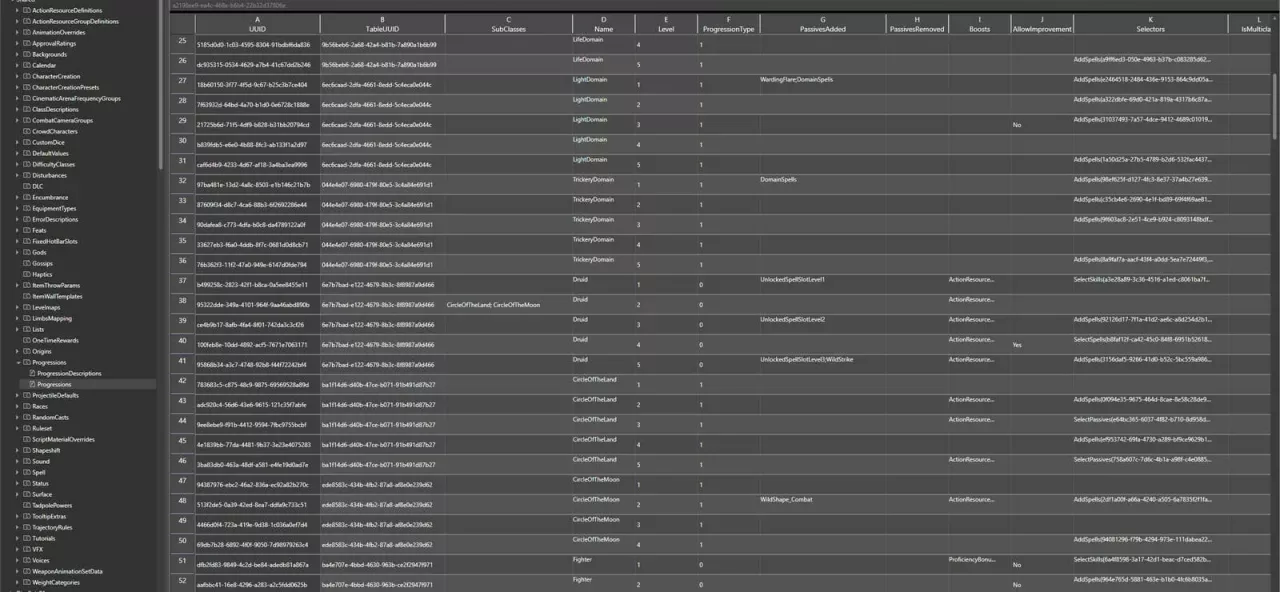Click the Races folder icon
The image size is (1280, 592).
coord(27,406)
